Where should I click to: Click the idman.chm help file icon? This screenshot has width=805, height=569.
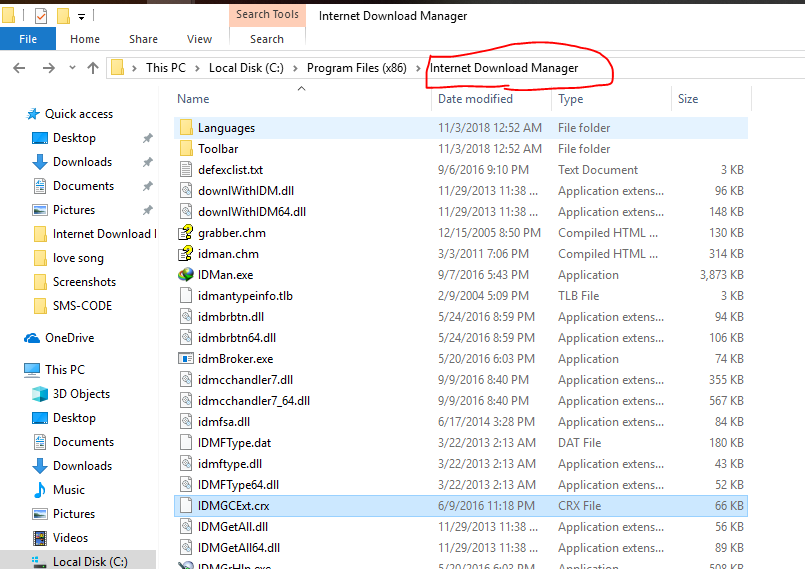coord(186,254)
